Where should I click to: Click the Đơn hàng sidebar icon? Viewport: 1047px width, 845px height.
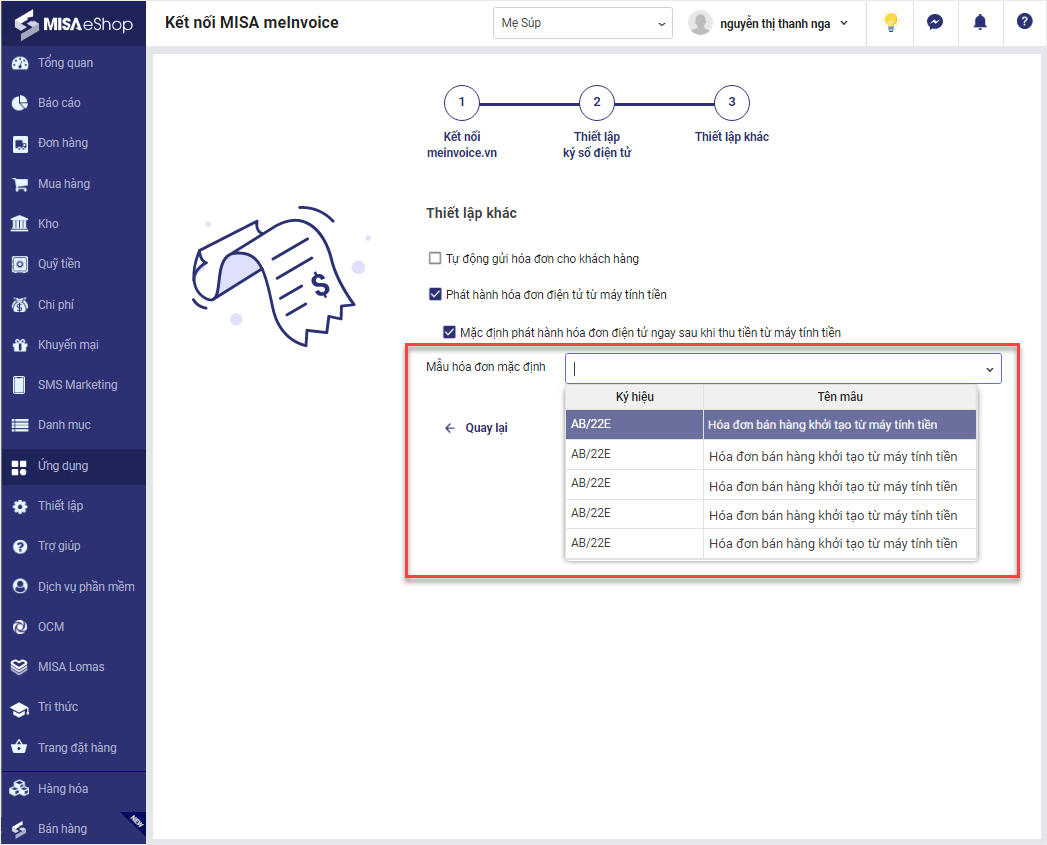[x=20, y=144]
